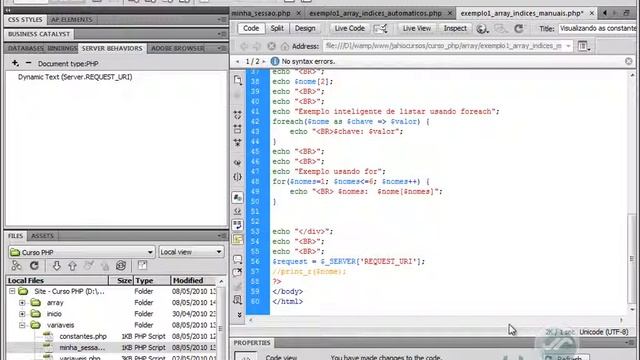Refresh Files panel icon
The height and width of the screenshot is (360, 640).
[34, 266]
